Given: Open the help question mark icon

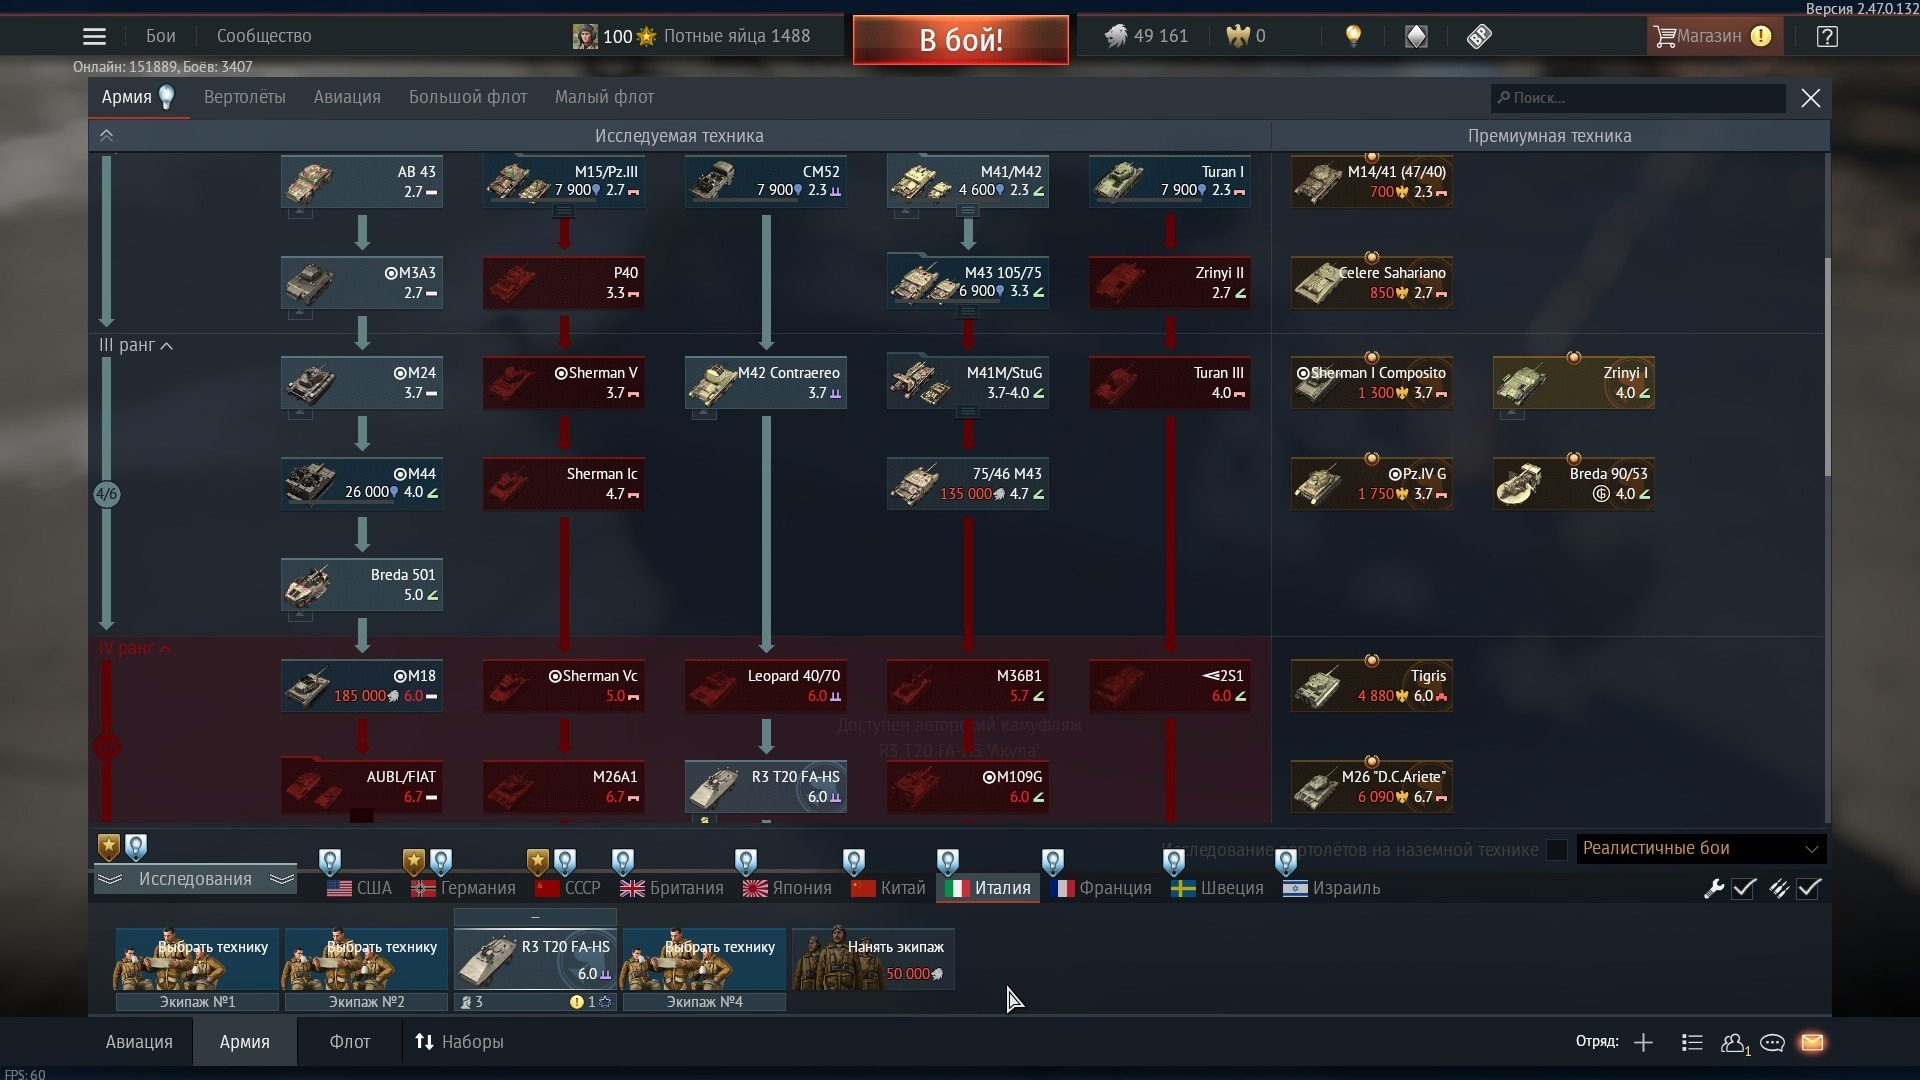Looking at the screenshot, I should click(1827, 37).
